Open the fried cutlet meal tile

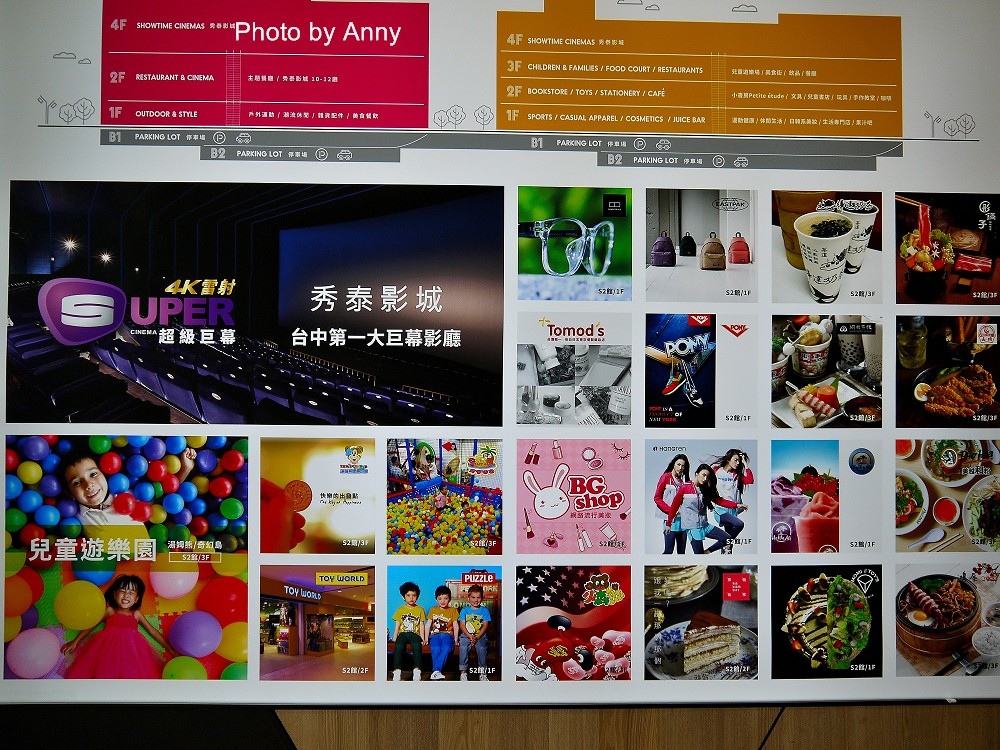[x=947, y=372]
